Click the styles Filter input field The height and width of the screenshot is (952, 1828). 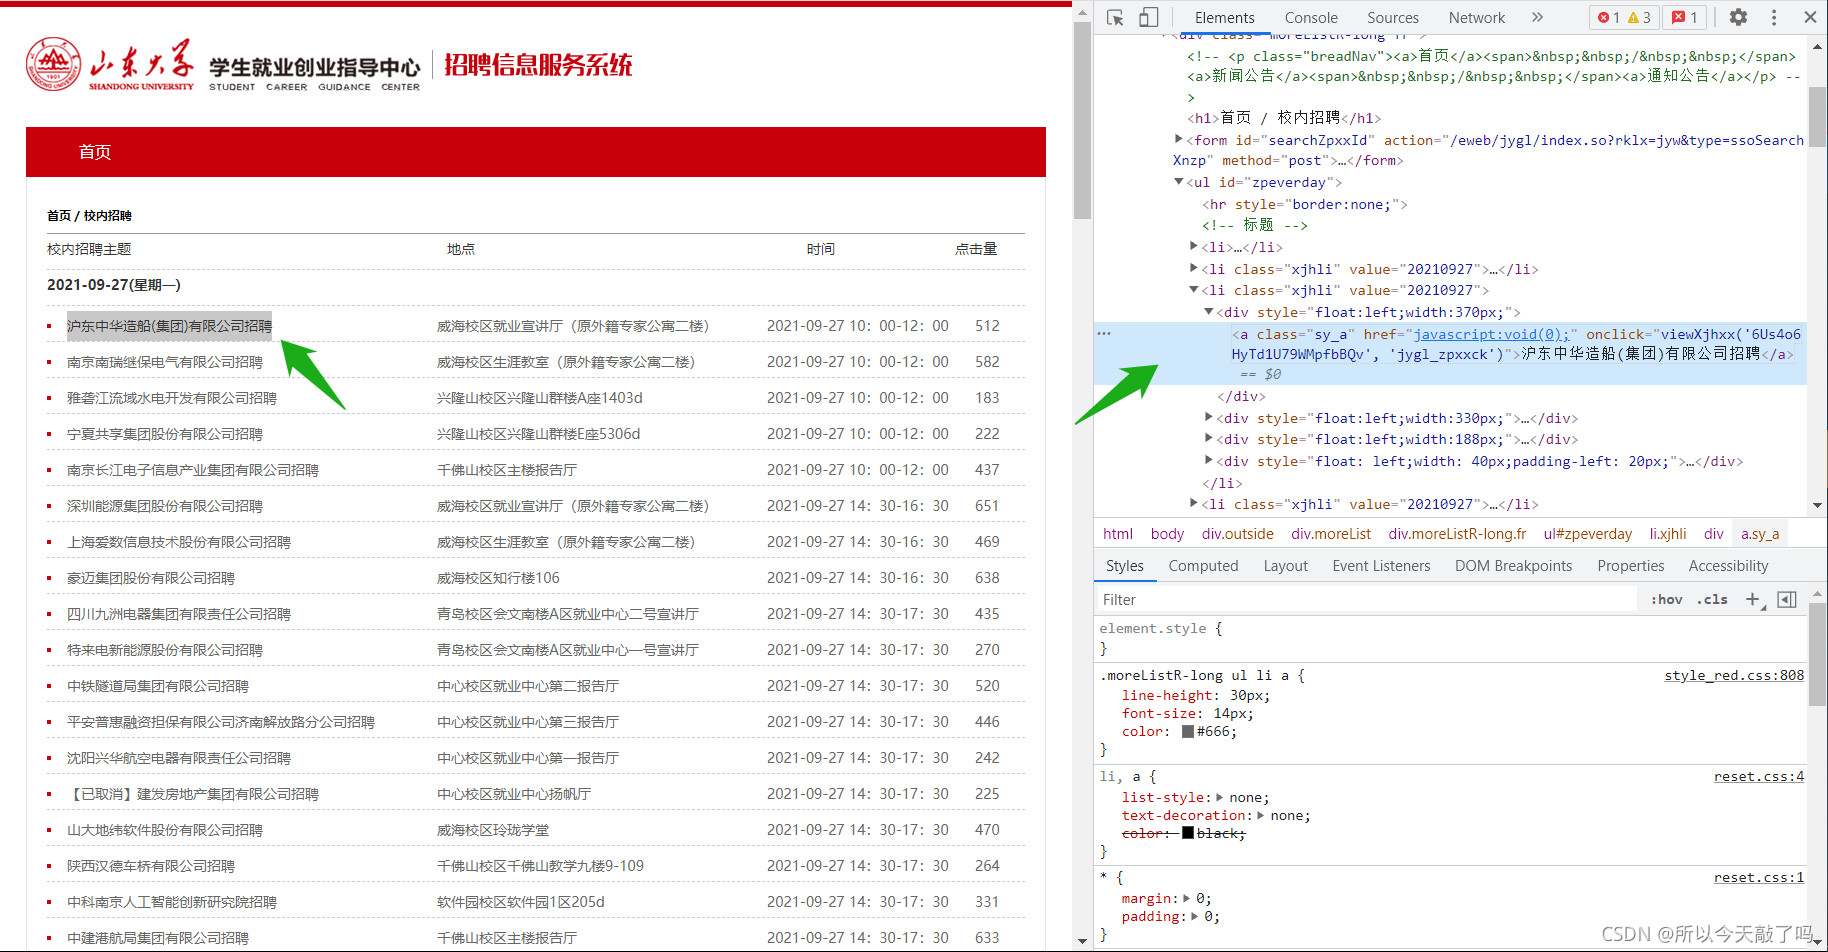(1366, 599)
